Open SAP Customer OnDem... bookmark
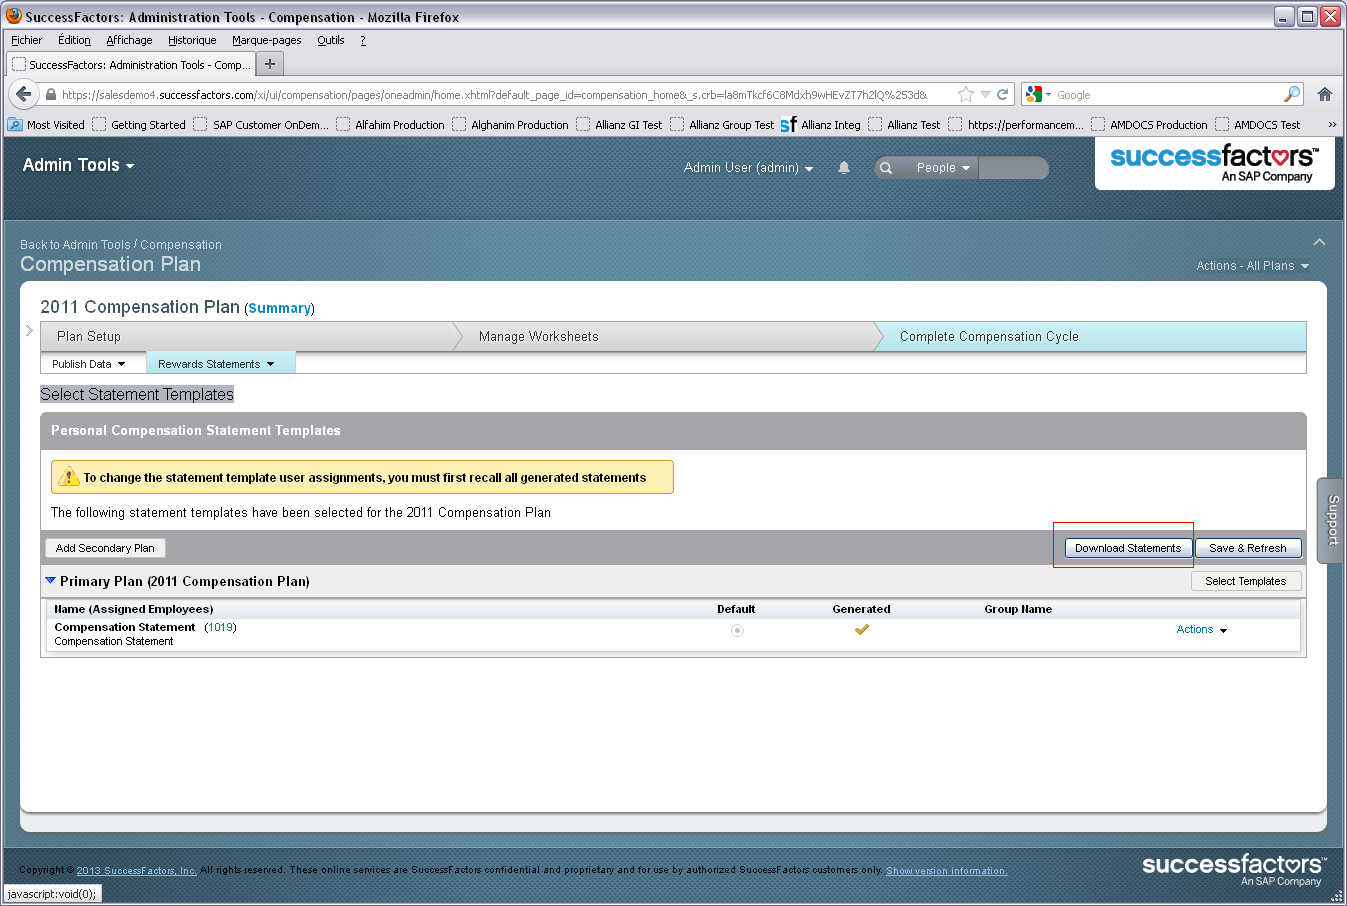The image size is (1347, 906). point(261,125)
